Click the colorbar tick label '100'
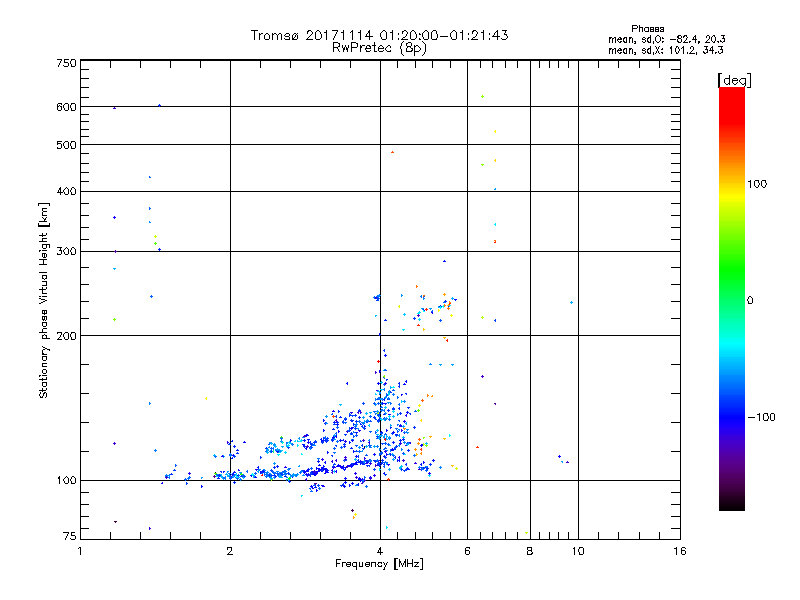Viewport: 800px width, 600px height. pyautogui.click(x=757, y=184)
